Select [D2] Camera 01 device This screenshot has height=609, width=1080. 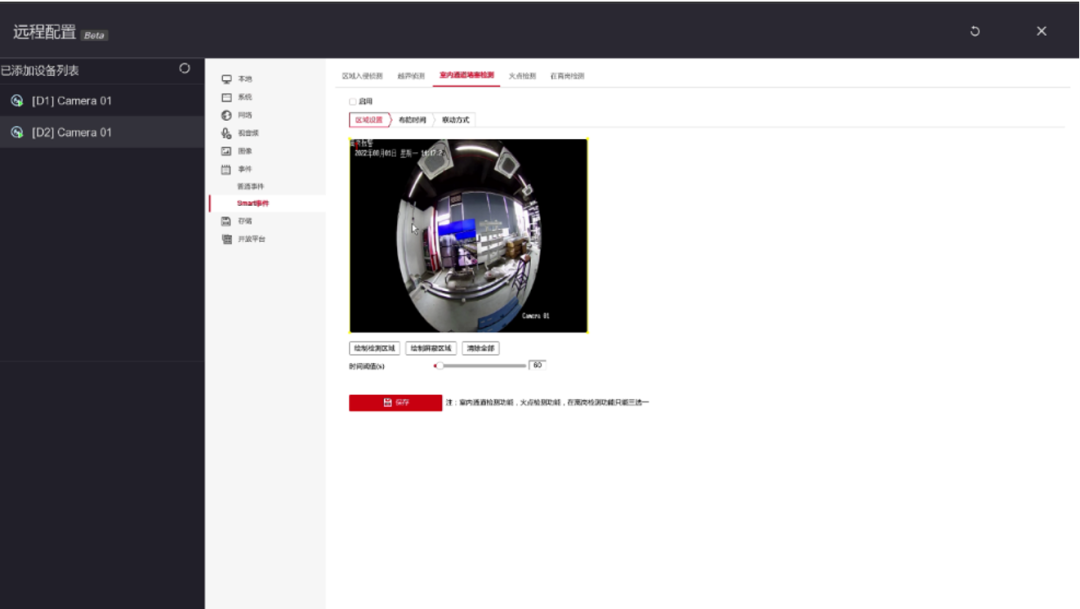[71, 132]
